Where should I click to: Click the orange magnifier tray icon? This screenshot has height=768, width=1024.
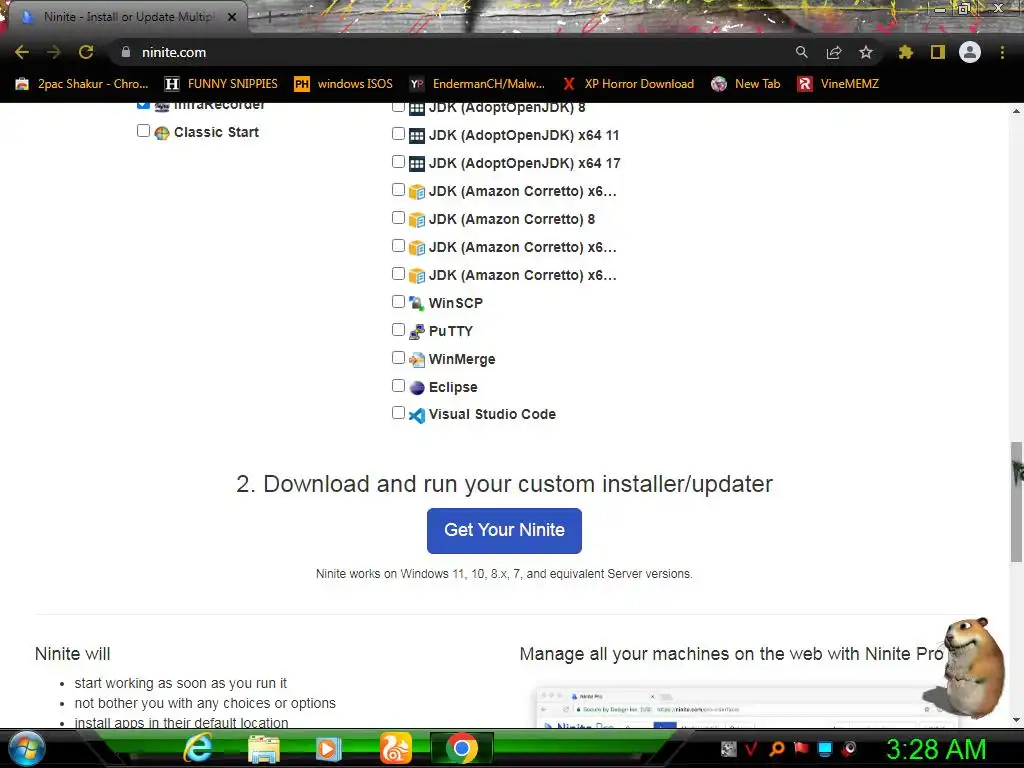[x=776, y=748]
